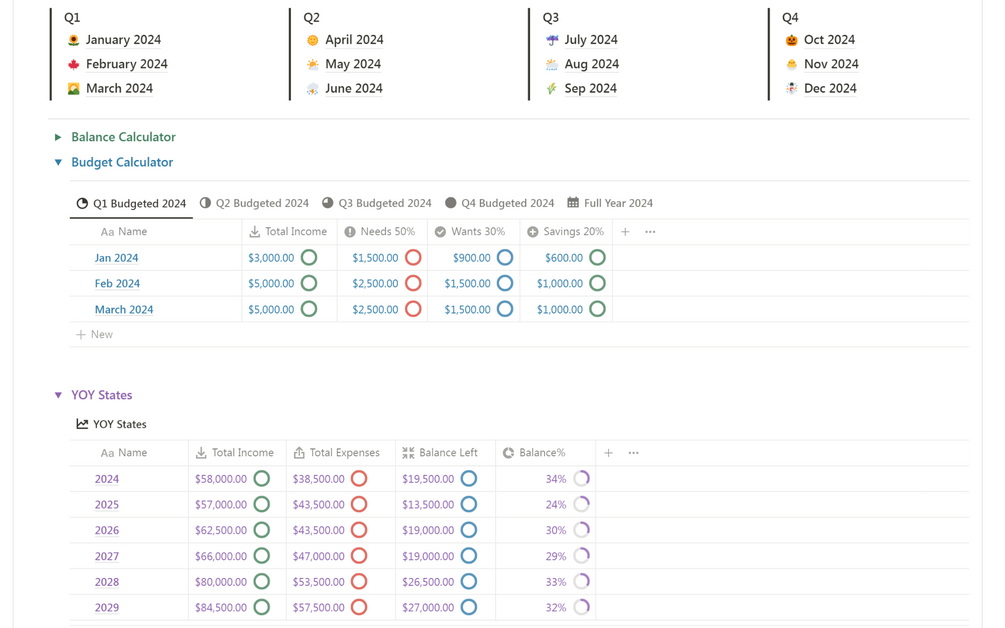
Task: Open the Budget Calculator table options menu
Action: click(650, 232)
